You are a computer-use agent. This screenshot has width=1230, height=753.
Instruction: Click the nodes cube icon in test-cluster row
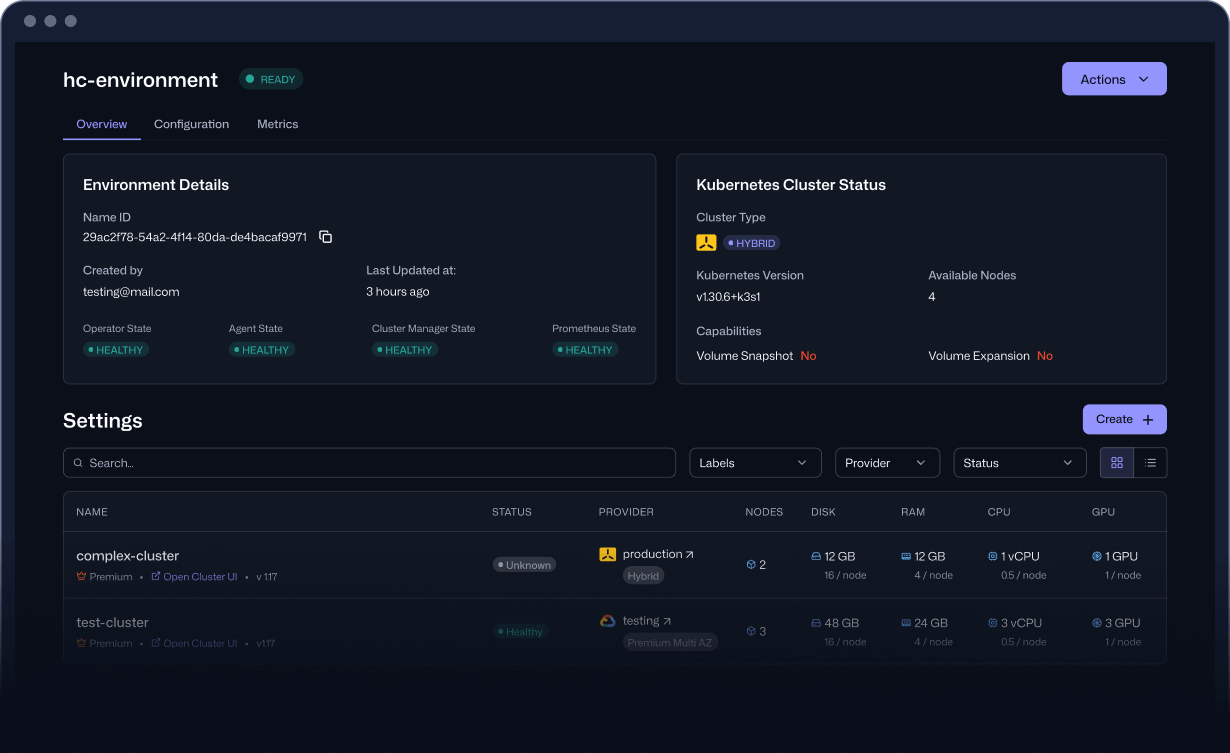pos(750,631)
